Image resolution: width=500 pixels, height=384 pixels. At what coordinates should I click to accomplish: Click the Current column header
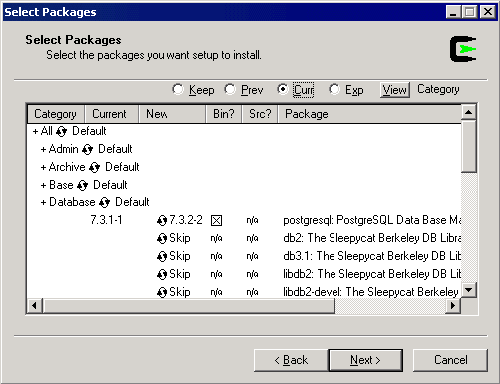tap(111, 114)
